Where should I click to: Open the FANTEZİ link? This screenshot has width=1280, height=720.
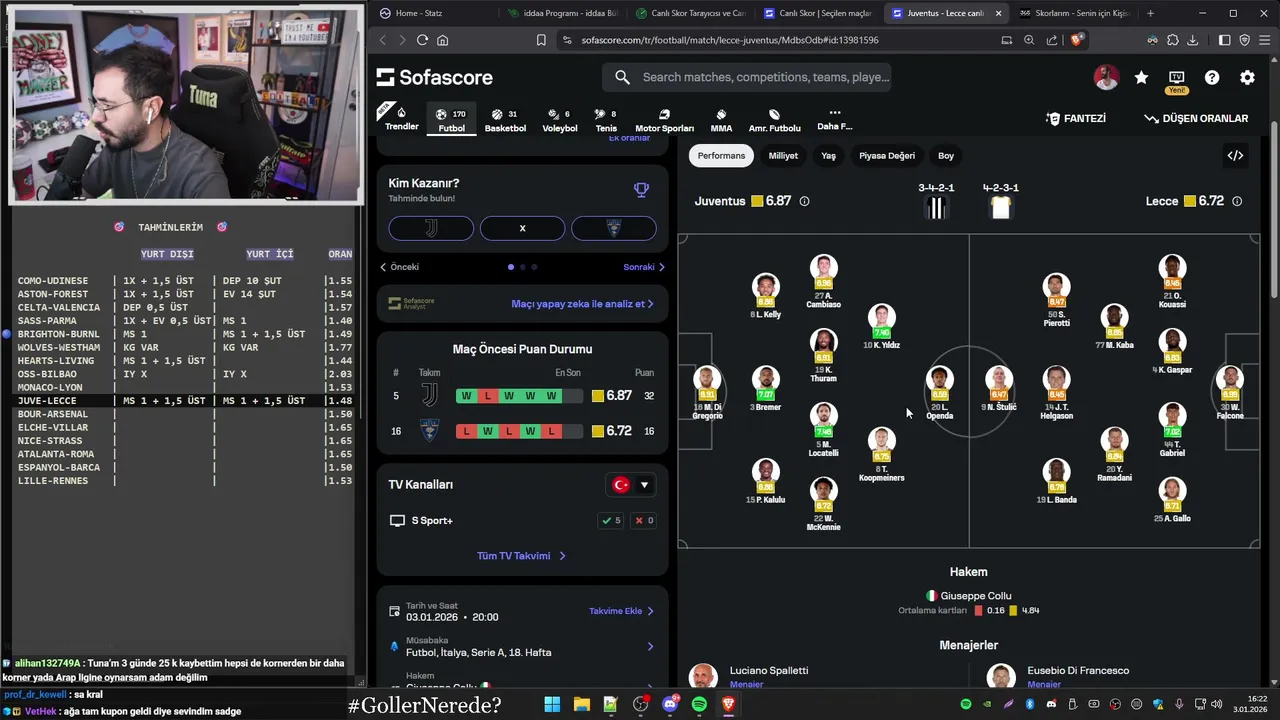point(1076,118)
